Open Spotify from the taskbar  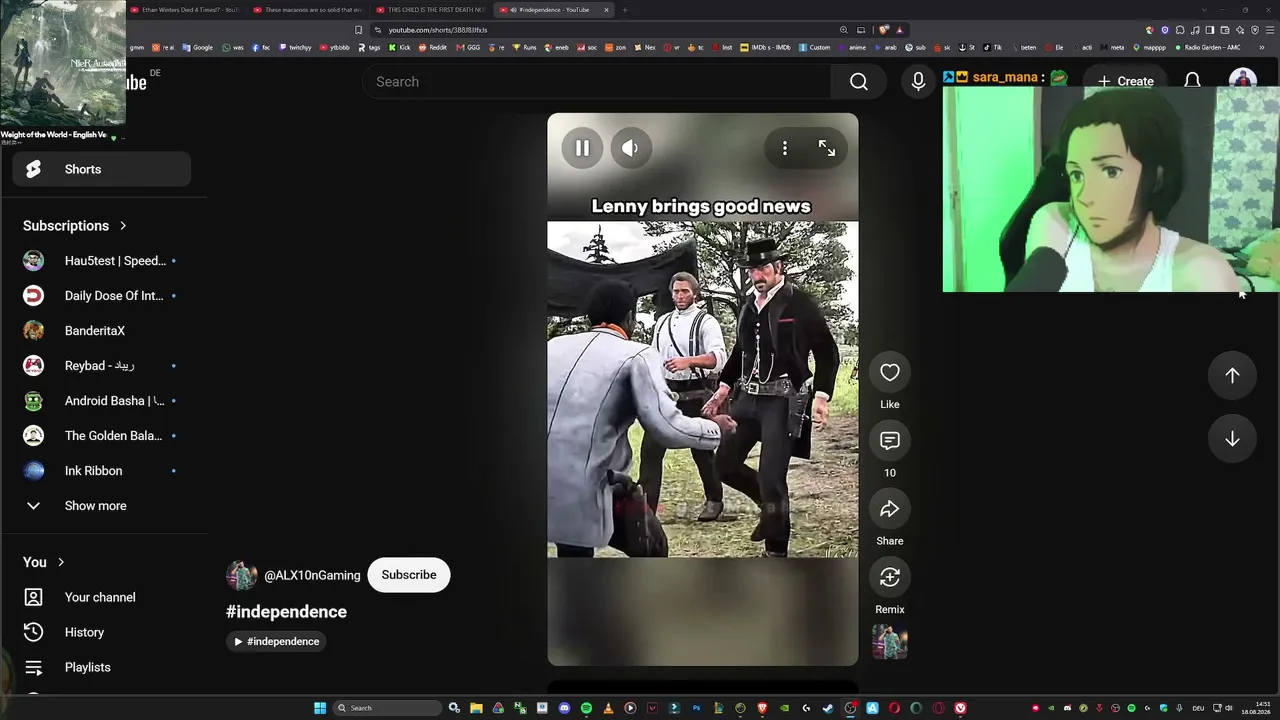point(586,708)
